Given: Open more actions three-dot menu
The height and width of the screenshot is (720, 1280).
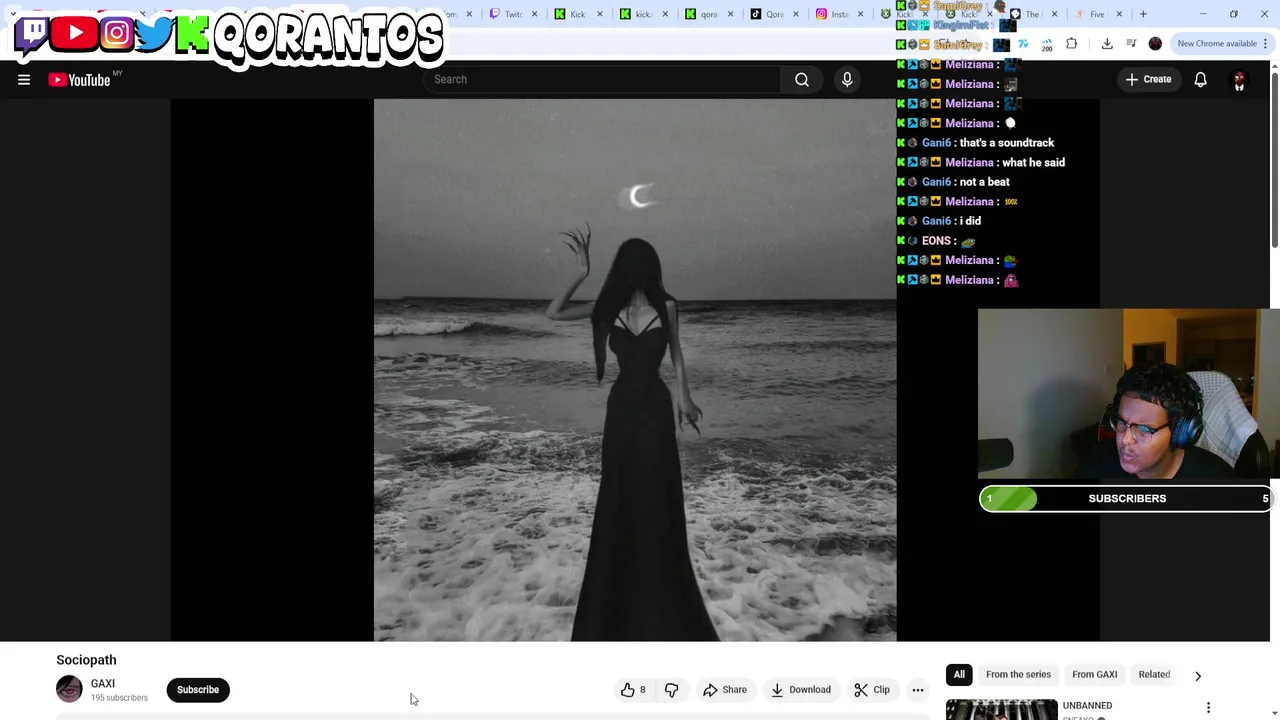Looking at the screenshot, I should 918,689.
